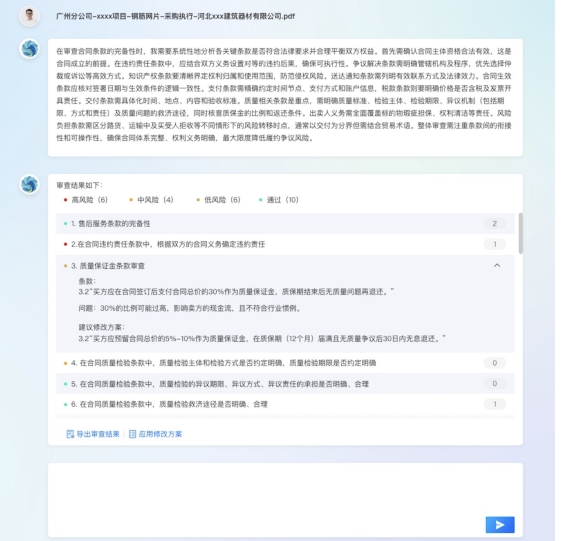Expand item 2 about 违约责任 clause
This screenshot has height=541, width=563.
coord(285,244)
